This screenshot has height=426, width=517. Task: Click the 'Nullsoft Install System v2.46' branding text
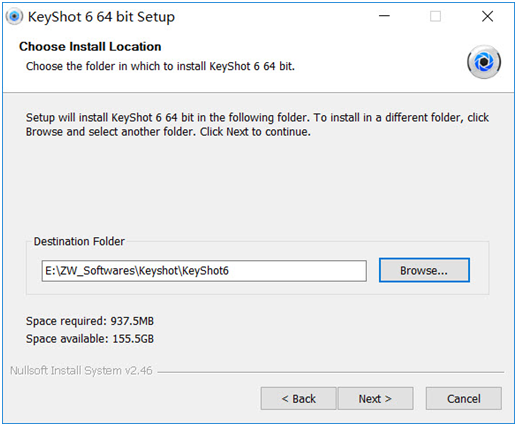coord(81,371)
